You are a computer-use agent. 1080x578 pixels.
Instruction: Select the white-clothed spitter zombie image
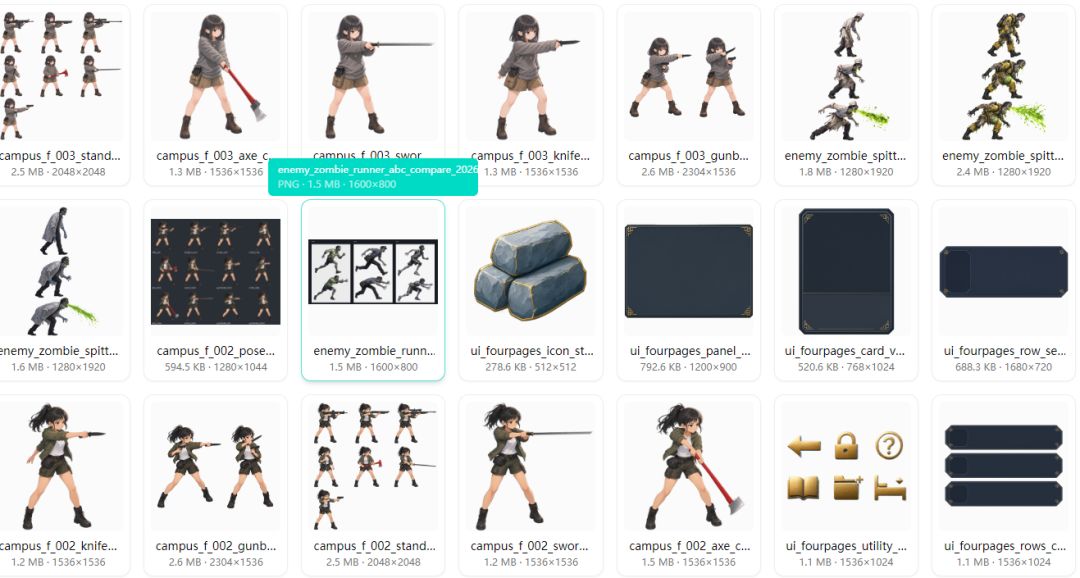coord(846,76)
